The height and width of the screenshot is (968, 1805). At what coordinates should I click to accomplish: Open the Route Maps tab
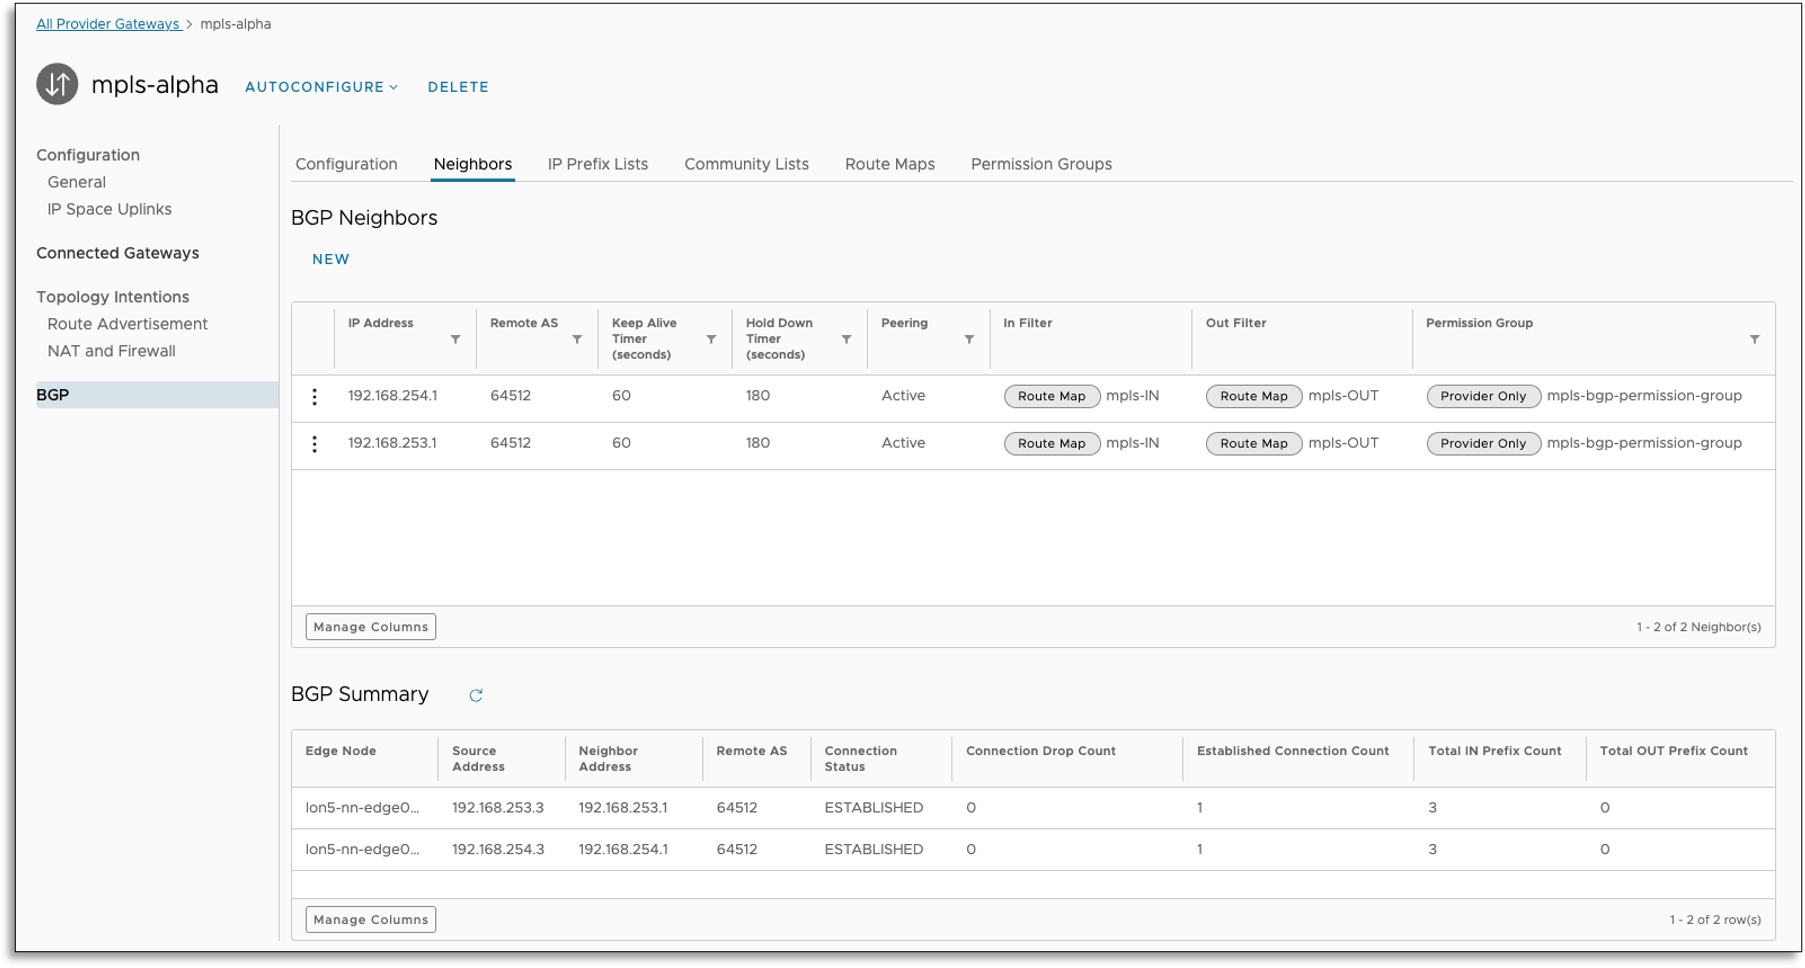click(889, 164)
